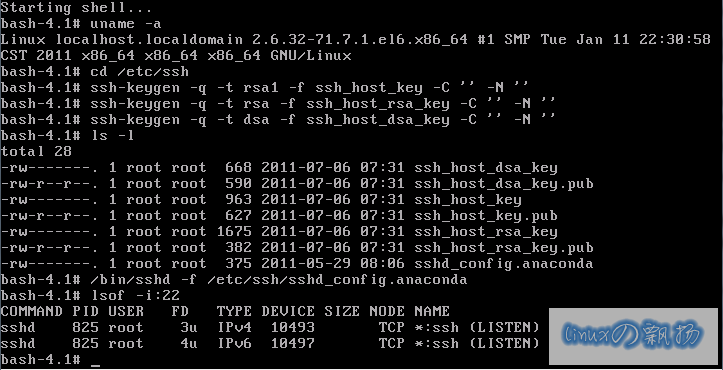Click the IPv6 sshd listener row
The height and width of the screenshot is (370, 723).
(x=270, y=344)
